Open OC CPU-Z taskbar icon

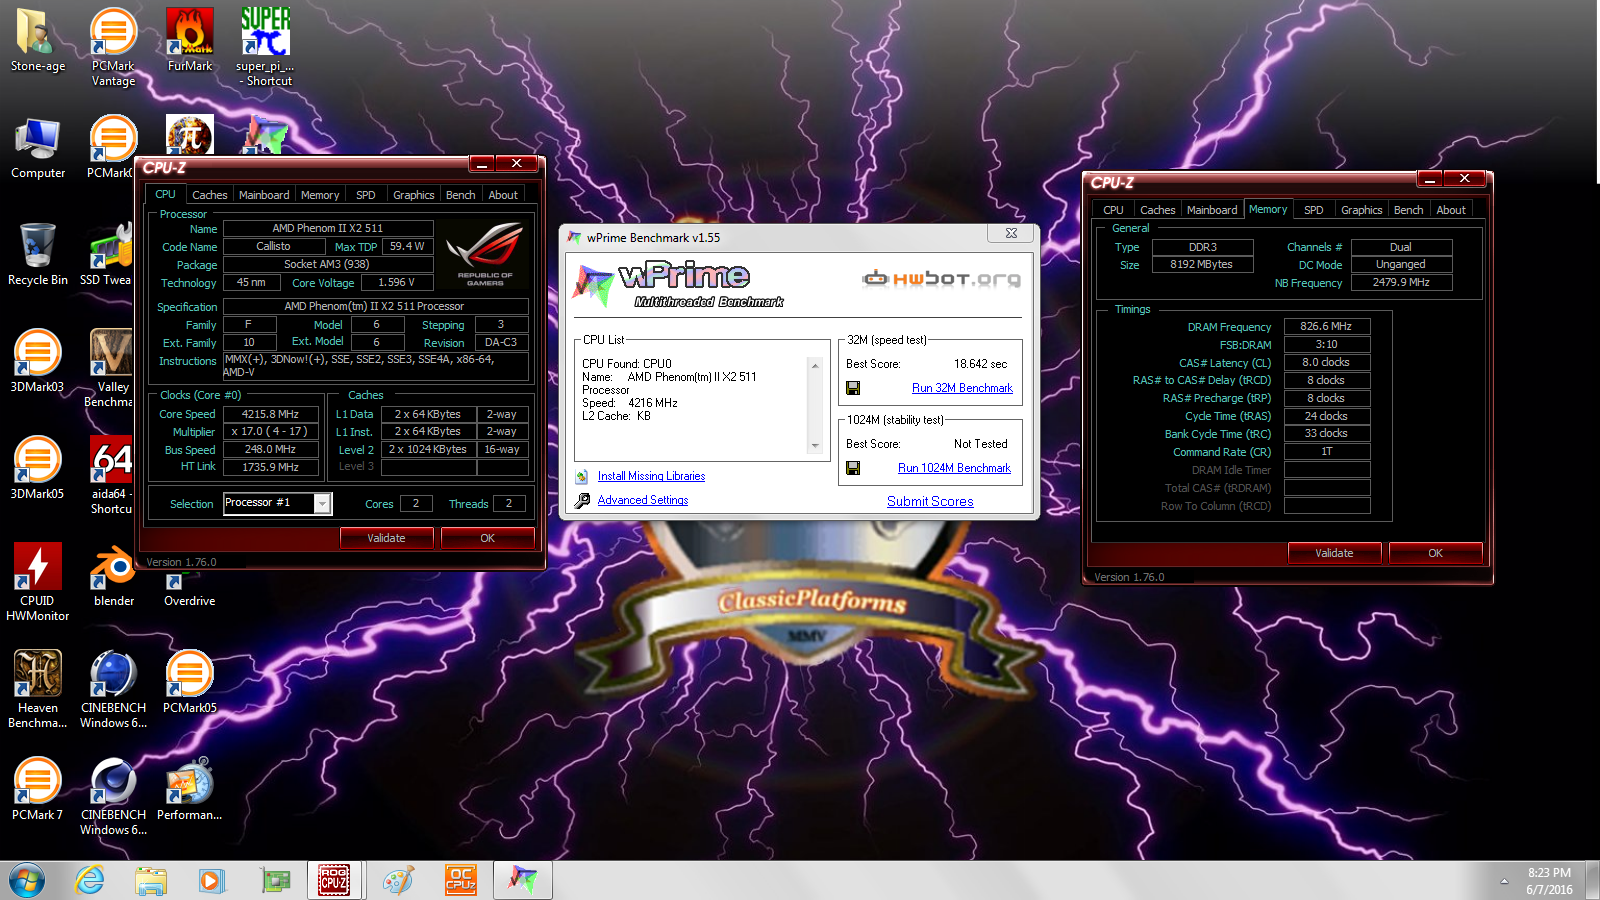[x=460, y=881]
